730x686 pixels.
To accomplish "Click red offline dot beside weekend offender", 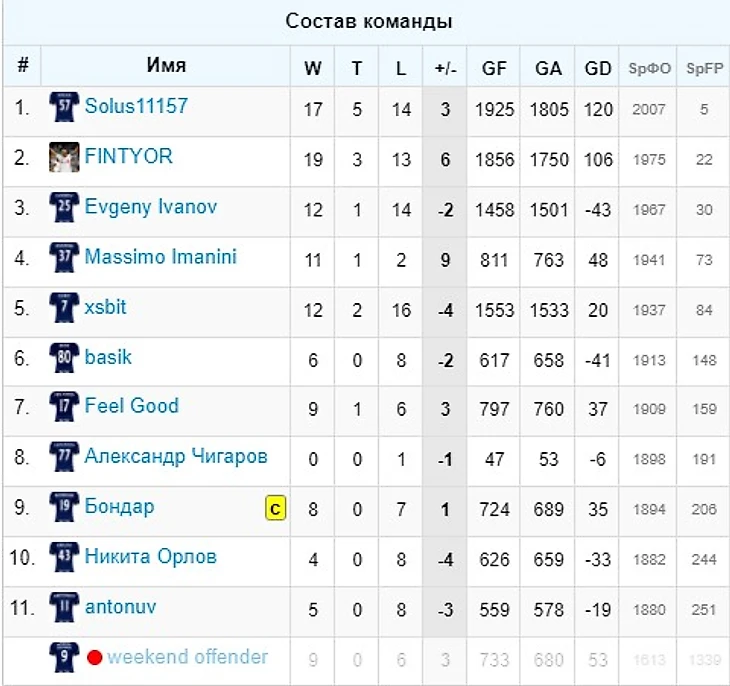I will (95, 658).
